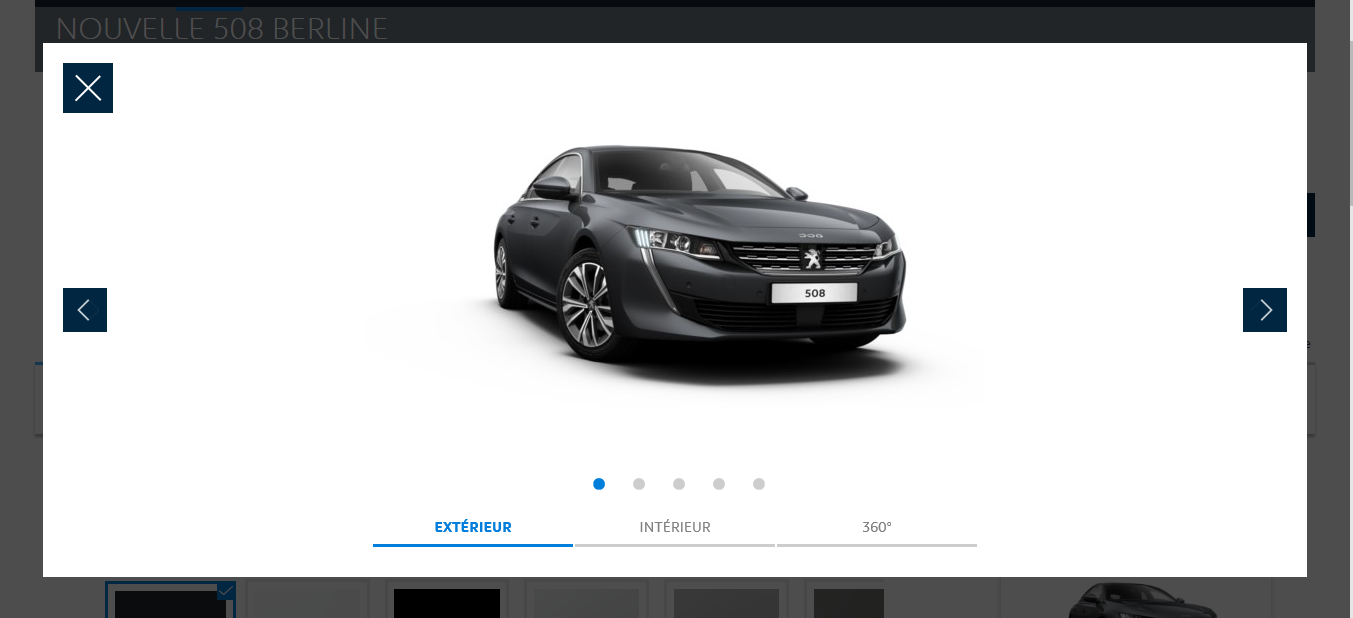Select the first blue carousel dot
1353x618 pixels.
[599, 484]
